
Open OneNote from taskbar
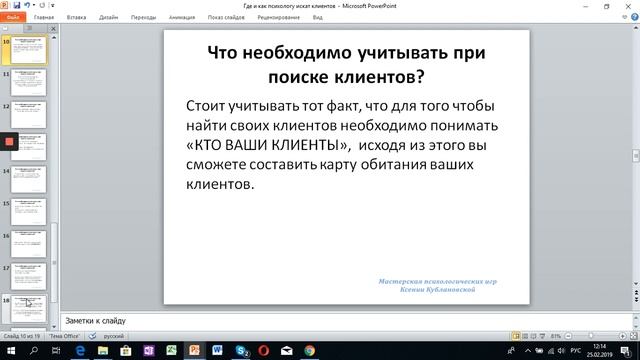(x=149, y=351)
